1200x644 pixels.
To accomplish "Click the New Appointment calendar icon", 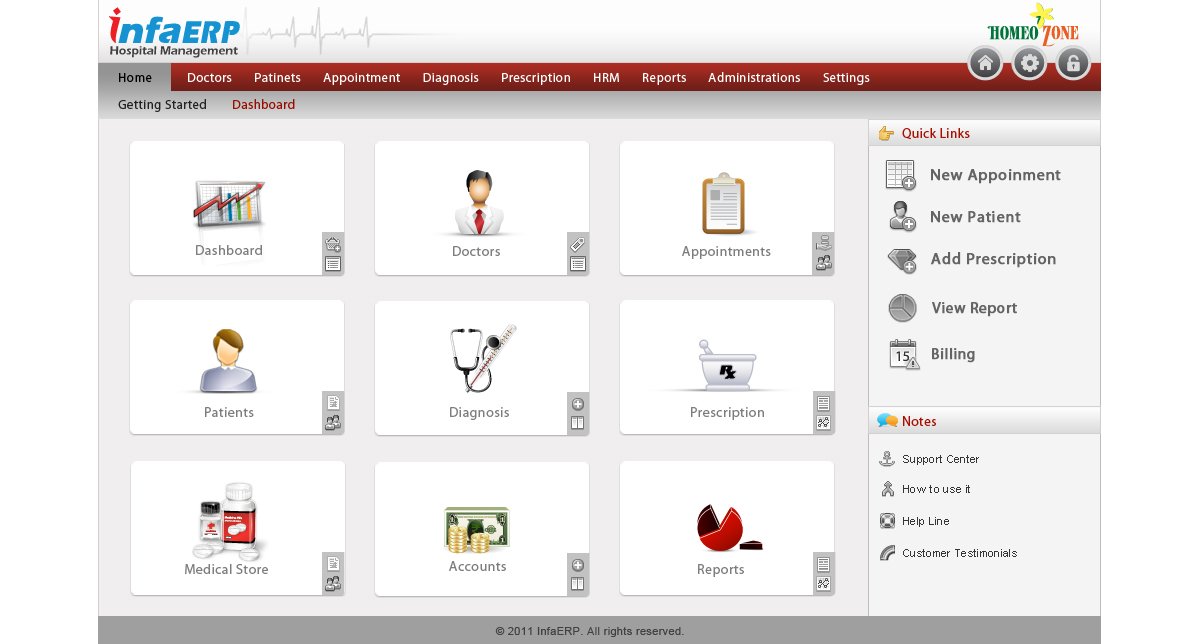I will [898, 174].
